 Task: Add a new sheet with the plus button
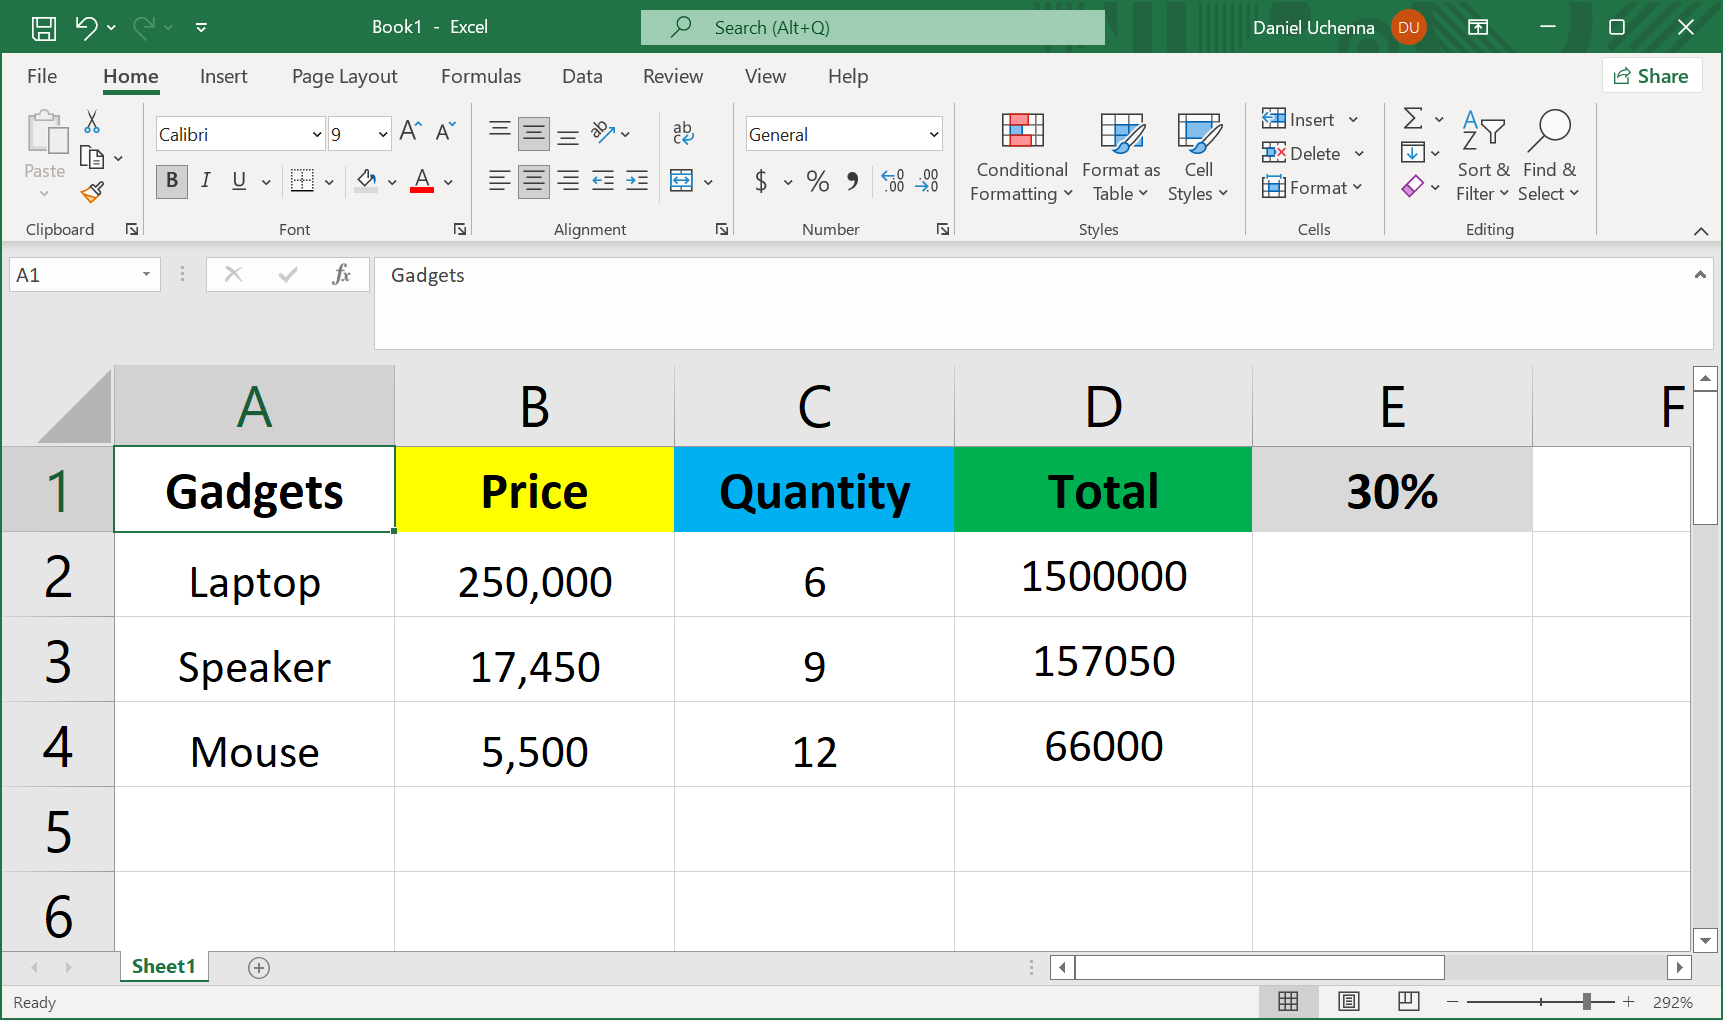pos(259,967)
